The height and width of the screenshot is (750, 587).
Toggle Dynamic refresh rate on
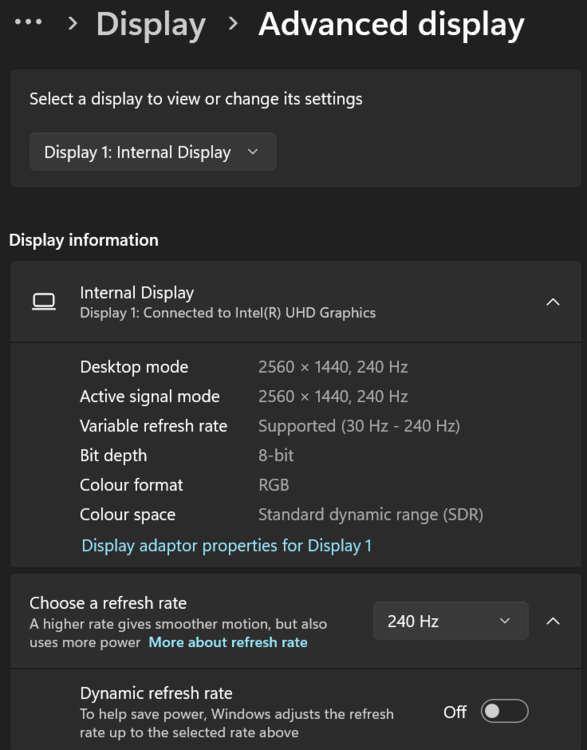click(505, 711)
